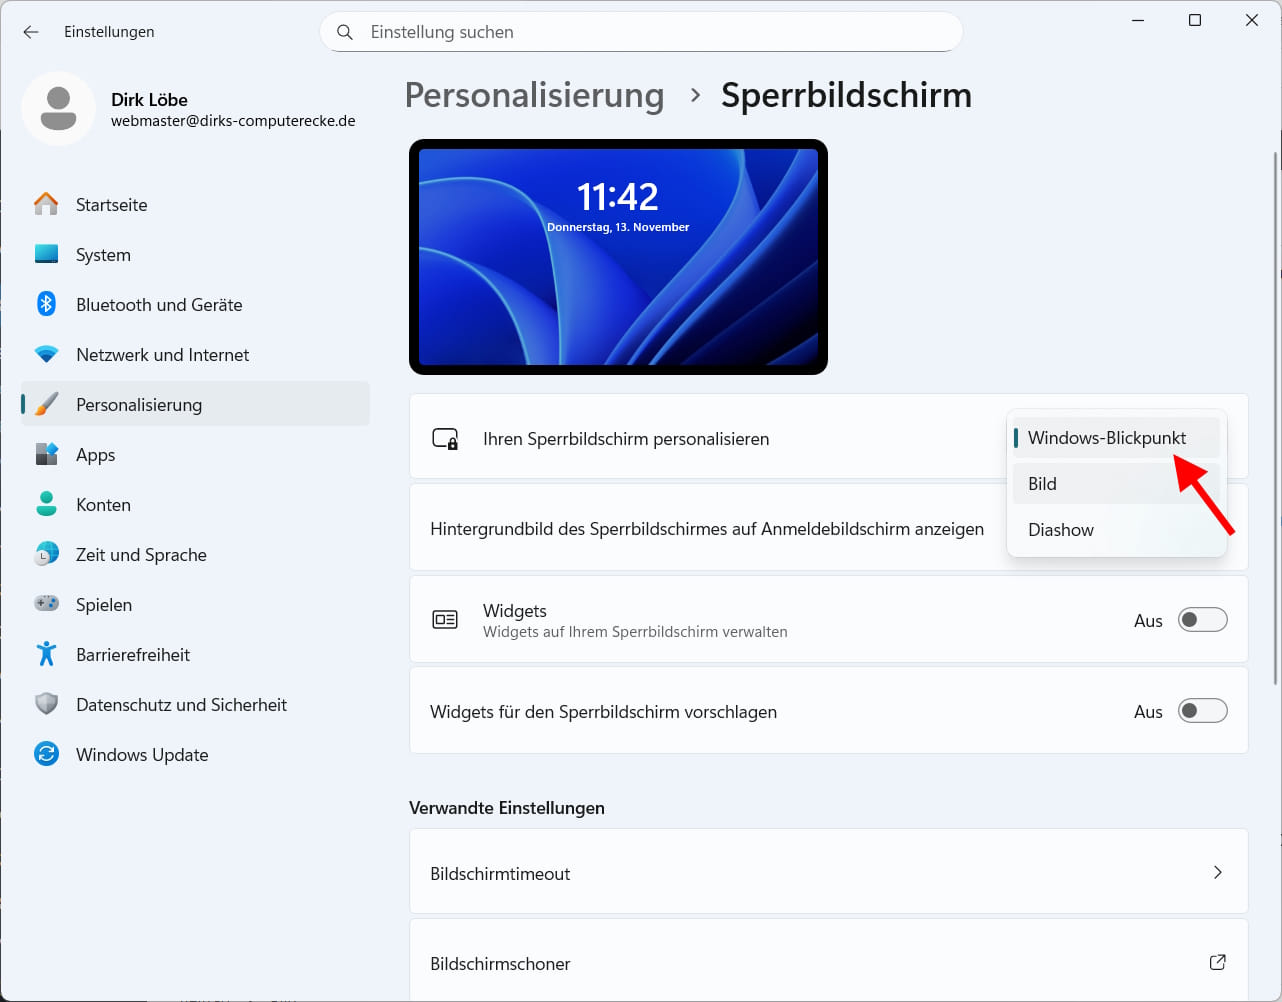Click the Zeit und Sprache globe-clock icon
The height and width of the screenshot is (1002, 1282).
click(46, 554)
